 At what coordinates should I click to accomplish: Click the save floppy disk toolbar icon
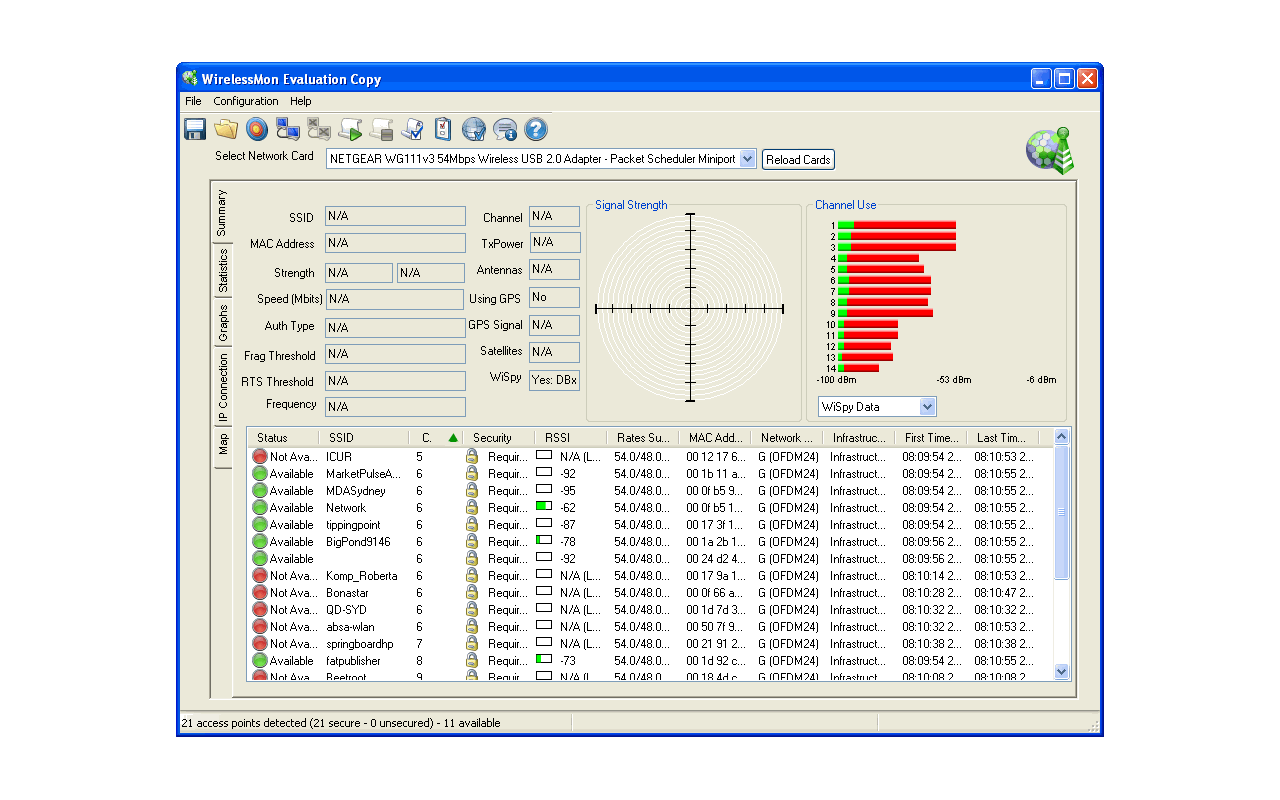click(x=195, y=129)
